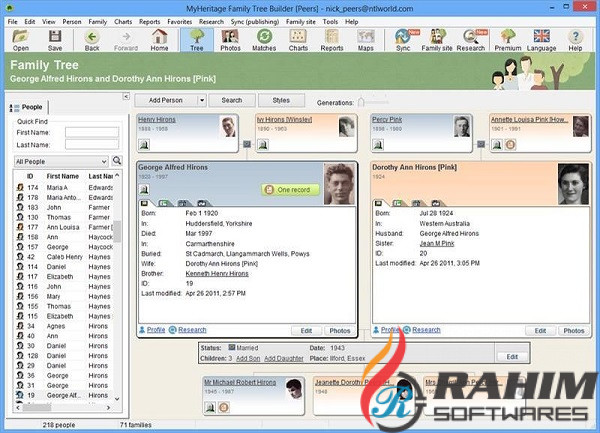This screenshot has height=433, width=600.
Task: Select the People tab
Action: [x=27, y=107]
